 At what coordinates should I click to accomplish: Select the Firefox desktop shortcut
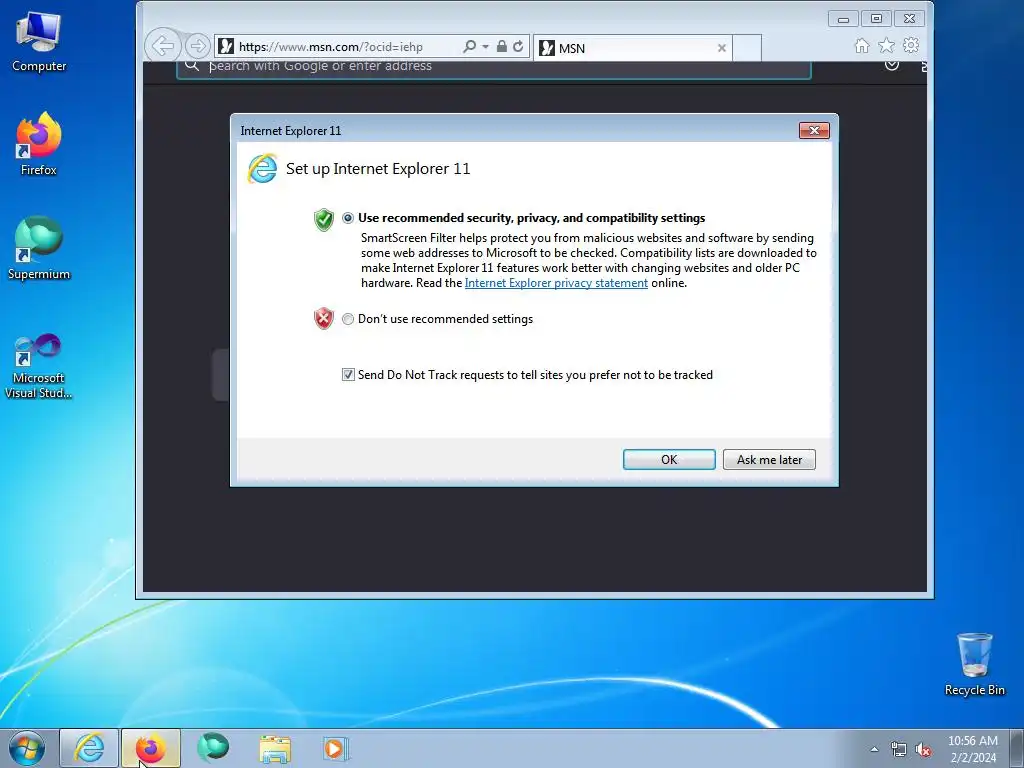point(39,144)
